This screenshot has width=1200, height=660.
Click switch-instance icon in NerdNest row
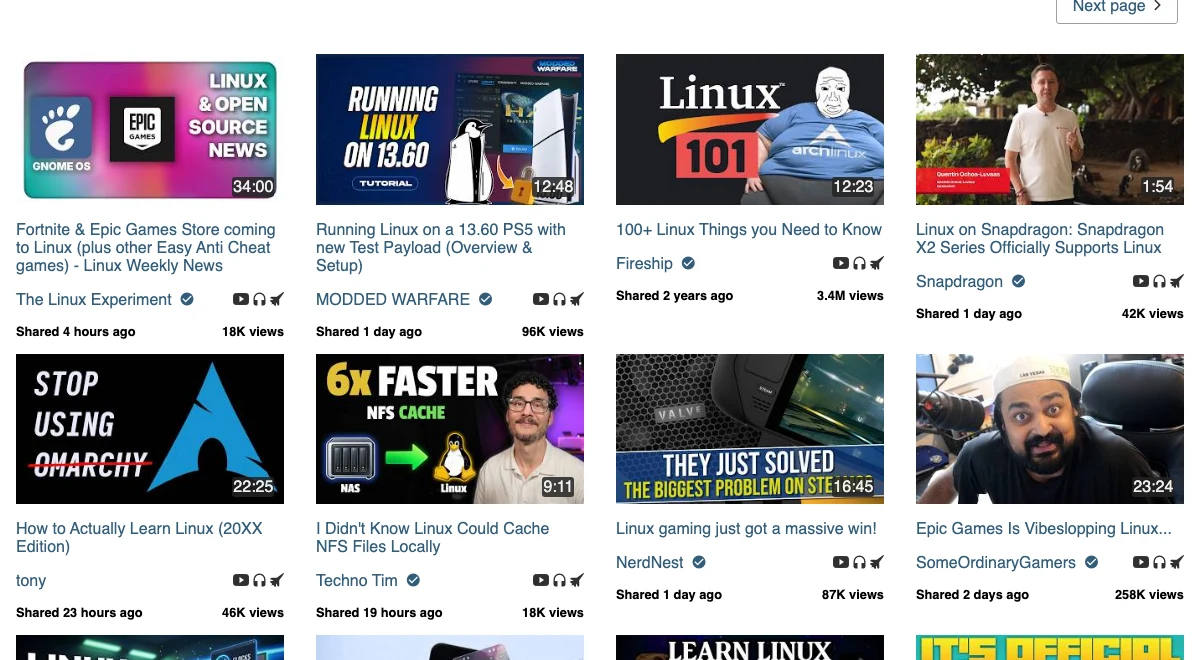(877, 562)
